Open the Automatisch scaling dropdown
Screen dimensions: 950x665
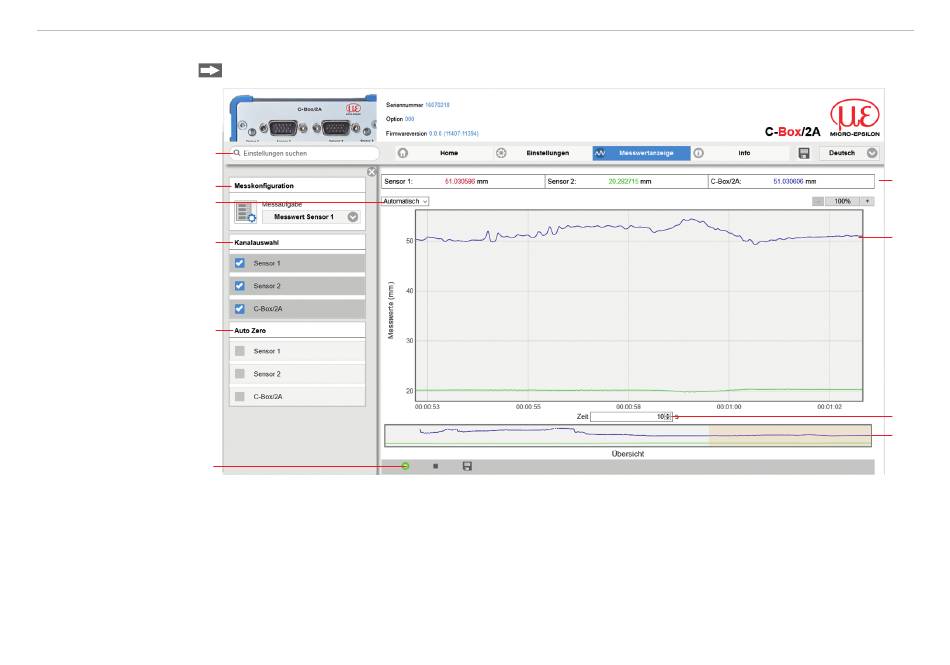point(405,201)
